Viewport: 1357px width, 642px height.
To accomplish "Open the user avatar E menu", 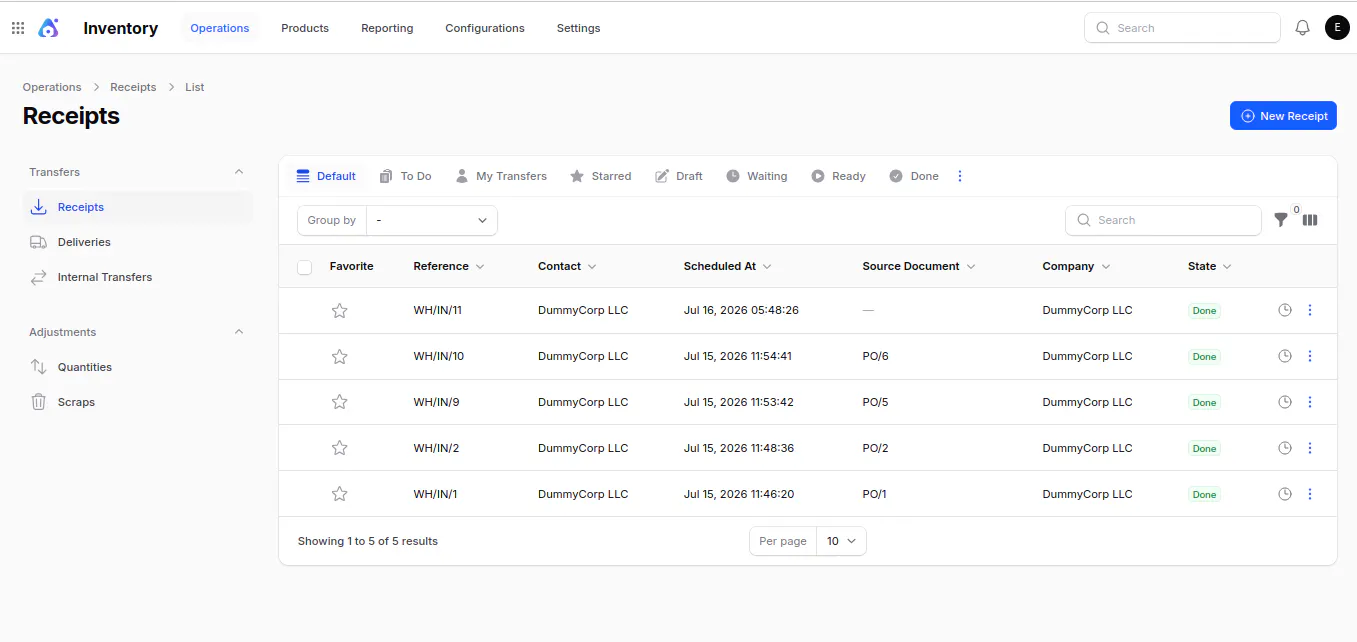I will pyautogui.click(x=1337, y=28).
